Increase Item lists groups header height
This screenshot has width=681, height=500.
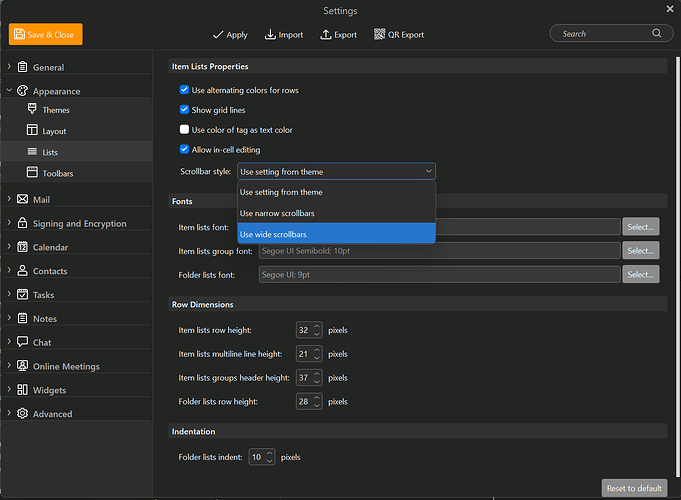[317, 374]
